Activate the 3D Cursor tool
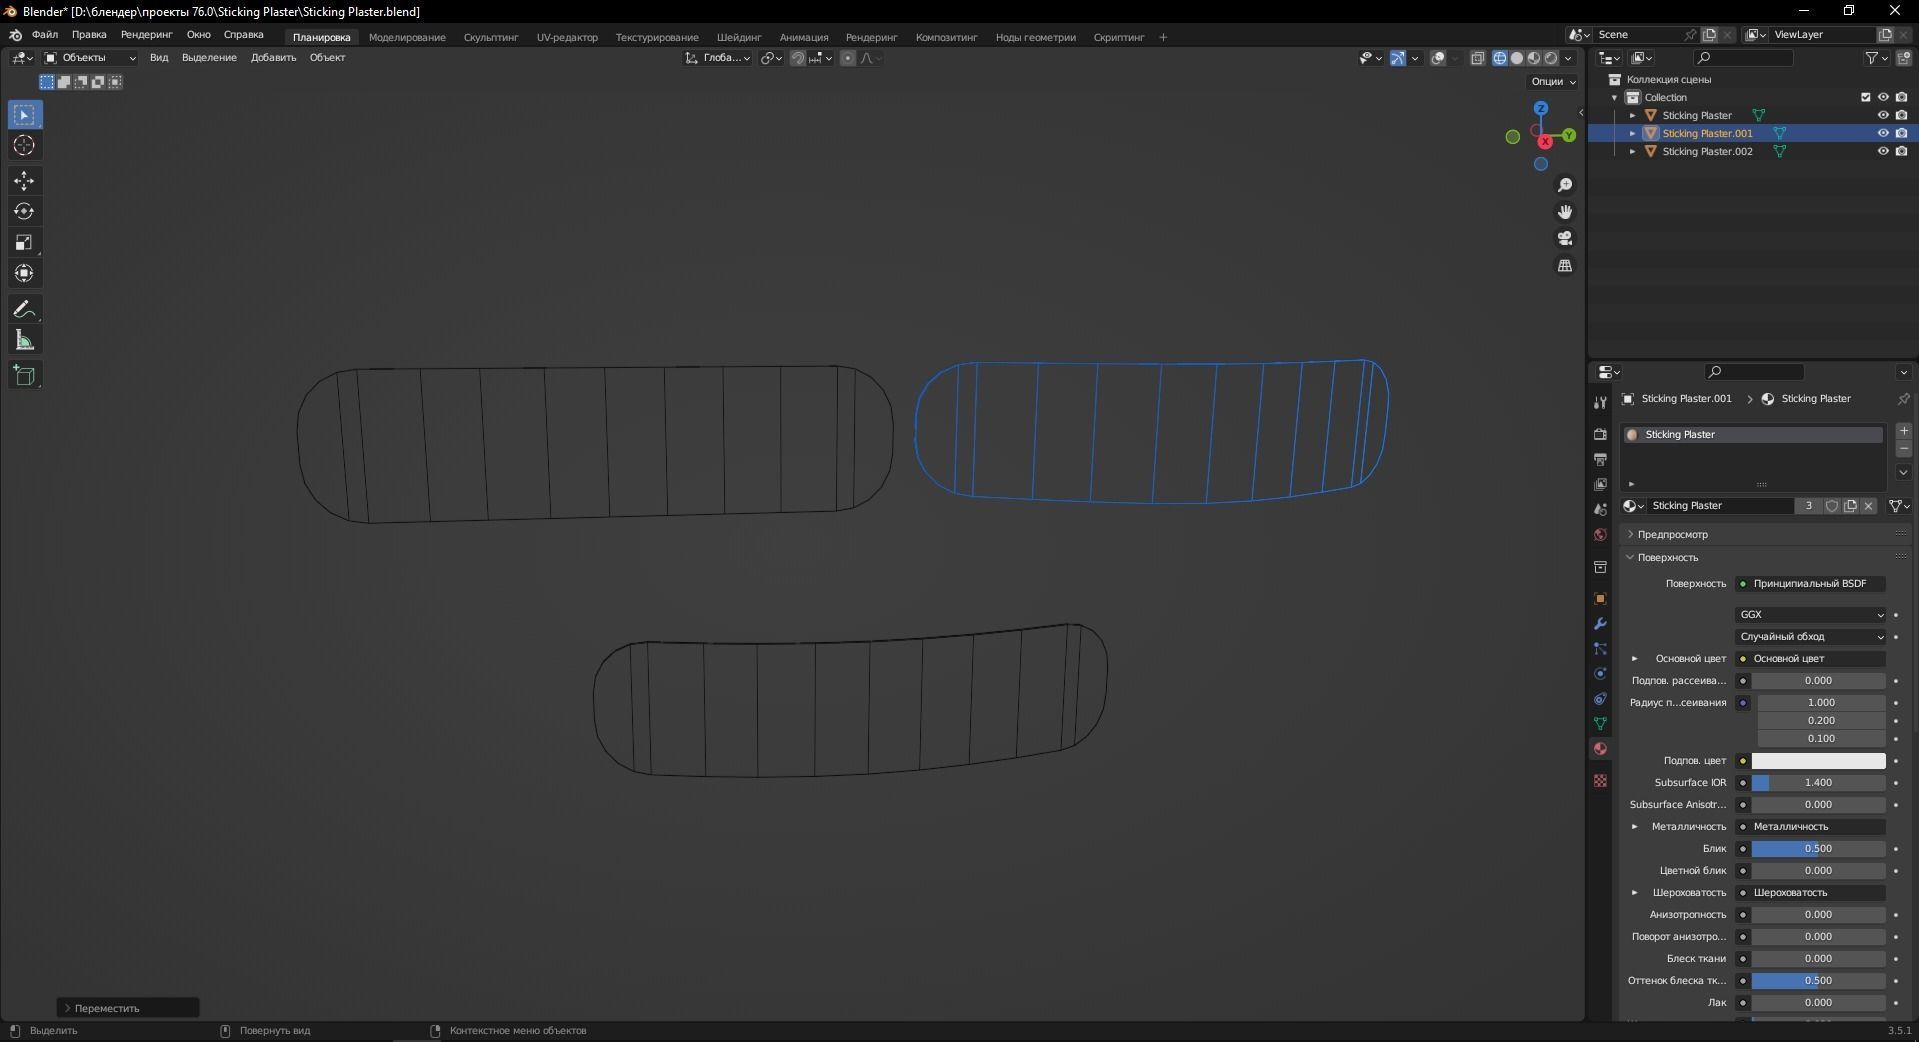 25,146
